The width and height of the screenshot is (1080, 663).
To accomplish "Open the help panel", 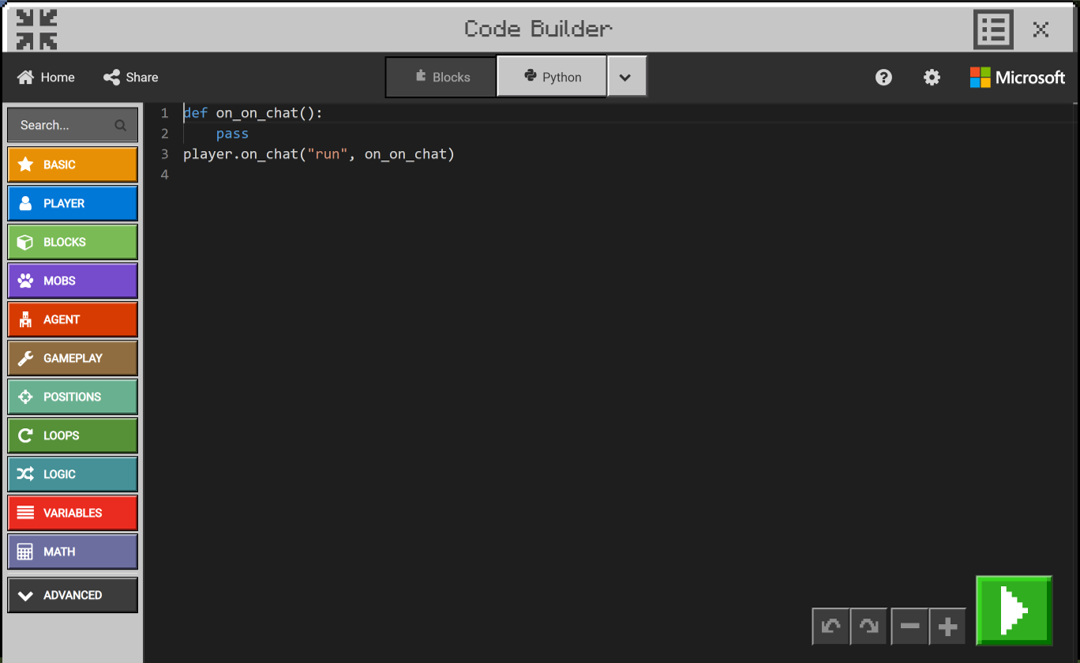I will tap(883, 77).
